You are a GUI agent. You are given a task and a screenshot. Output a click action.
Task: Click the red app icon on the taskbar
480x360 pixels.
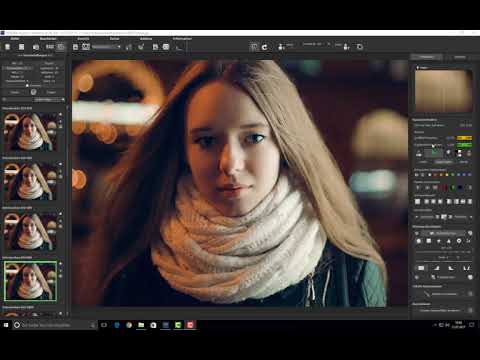coord(190,325)
